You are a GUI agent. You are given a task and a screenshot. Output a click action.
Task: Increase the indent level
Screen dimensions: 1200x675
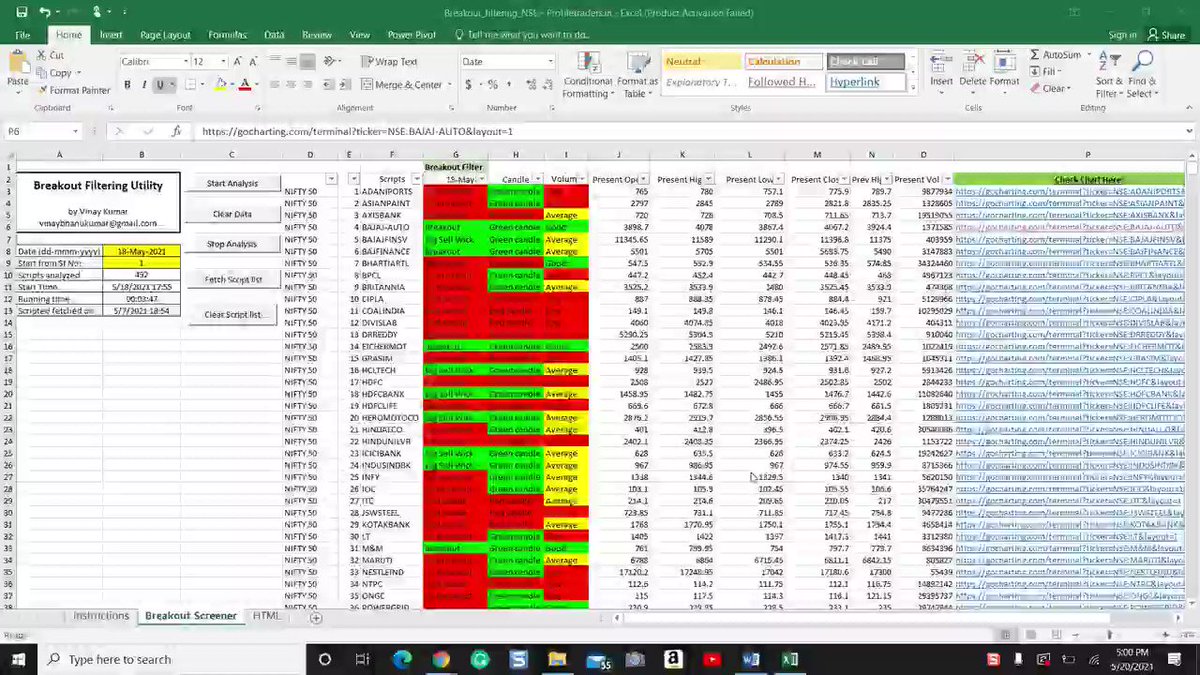tap(346, 85)
